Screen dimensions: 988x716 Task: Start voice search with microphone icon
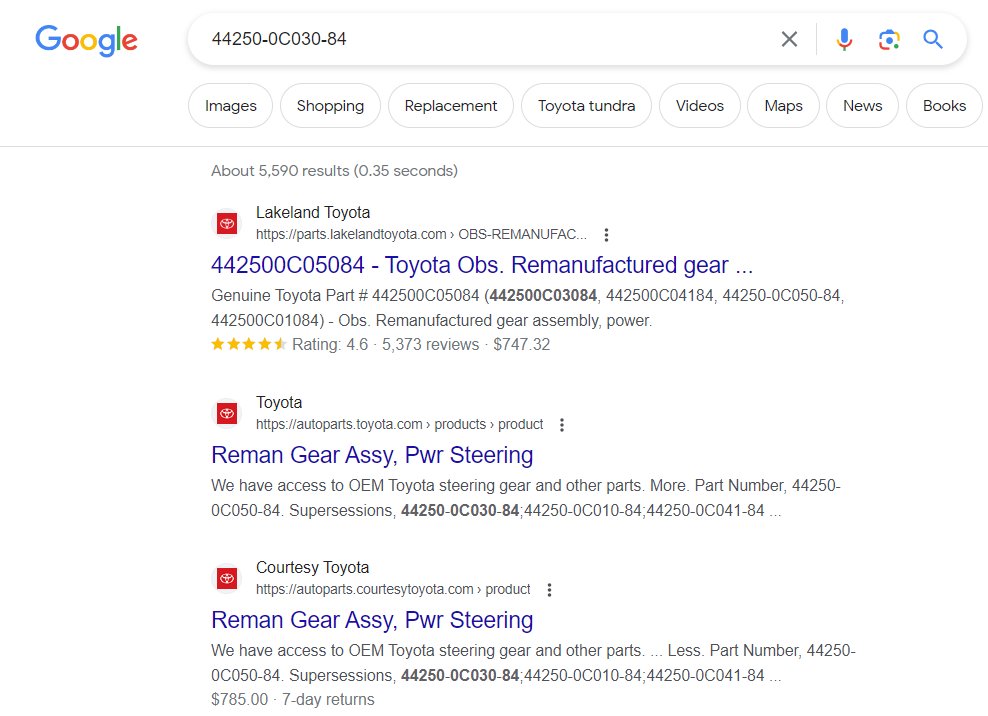(x=844, y=39)
